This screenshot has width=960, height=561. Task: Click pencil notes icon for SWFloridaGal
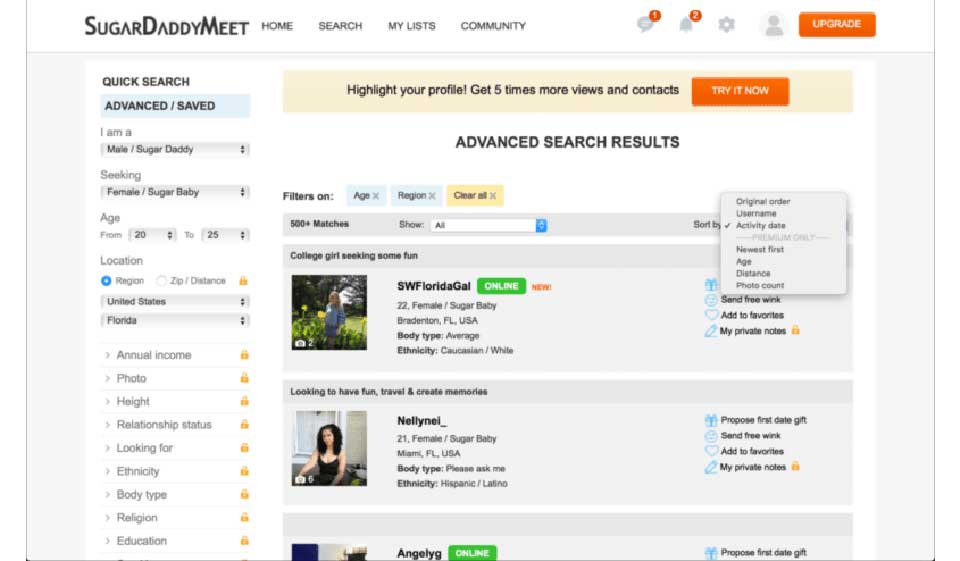711,331
